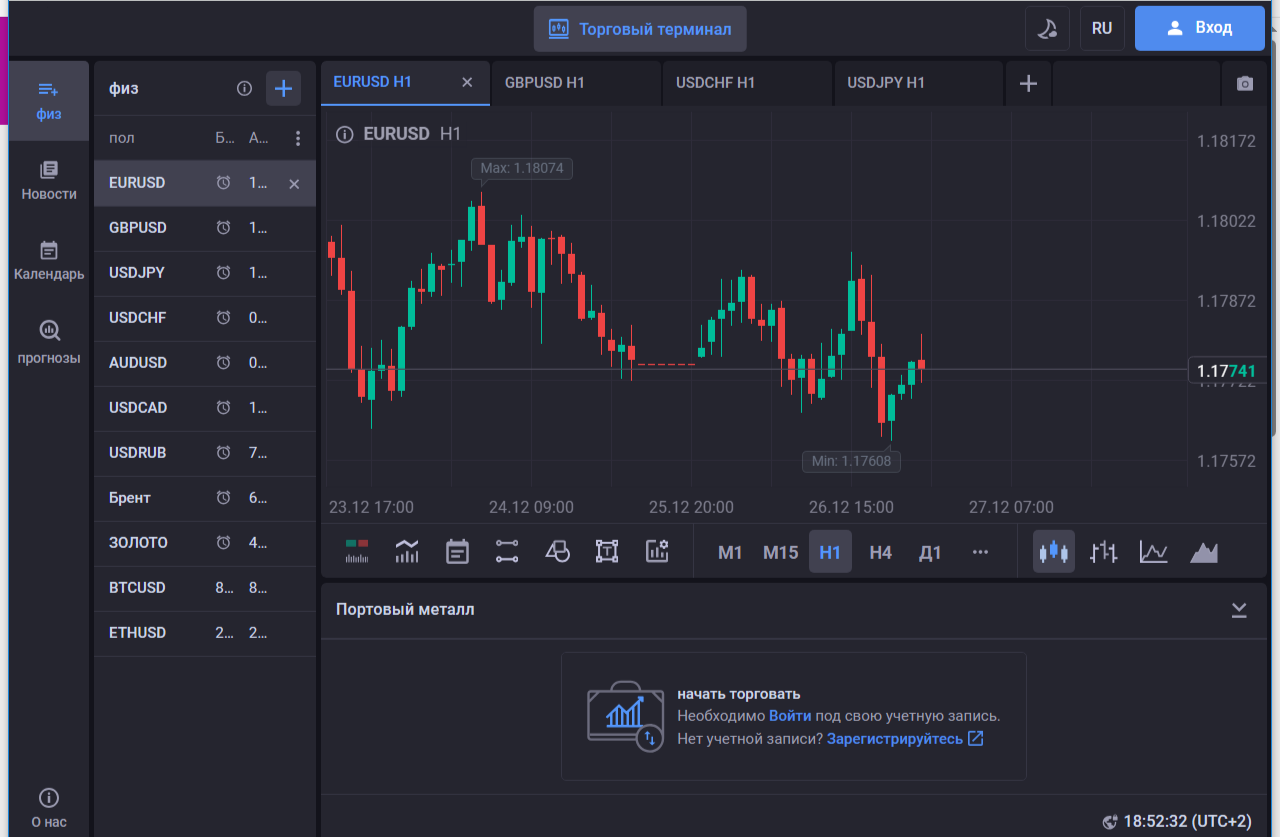Open the Новости sidebar section
The width and height of the screenshot is (1280, 837).
(49, 181)
